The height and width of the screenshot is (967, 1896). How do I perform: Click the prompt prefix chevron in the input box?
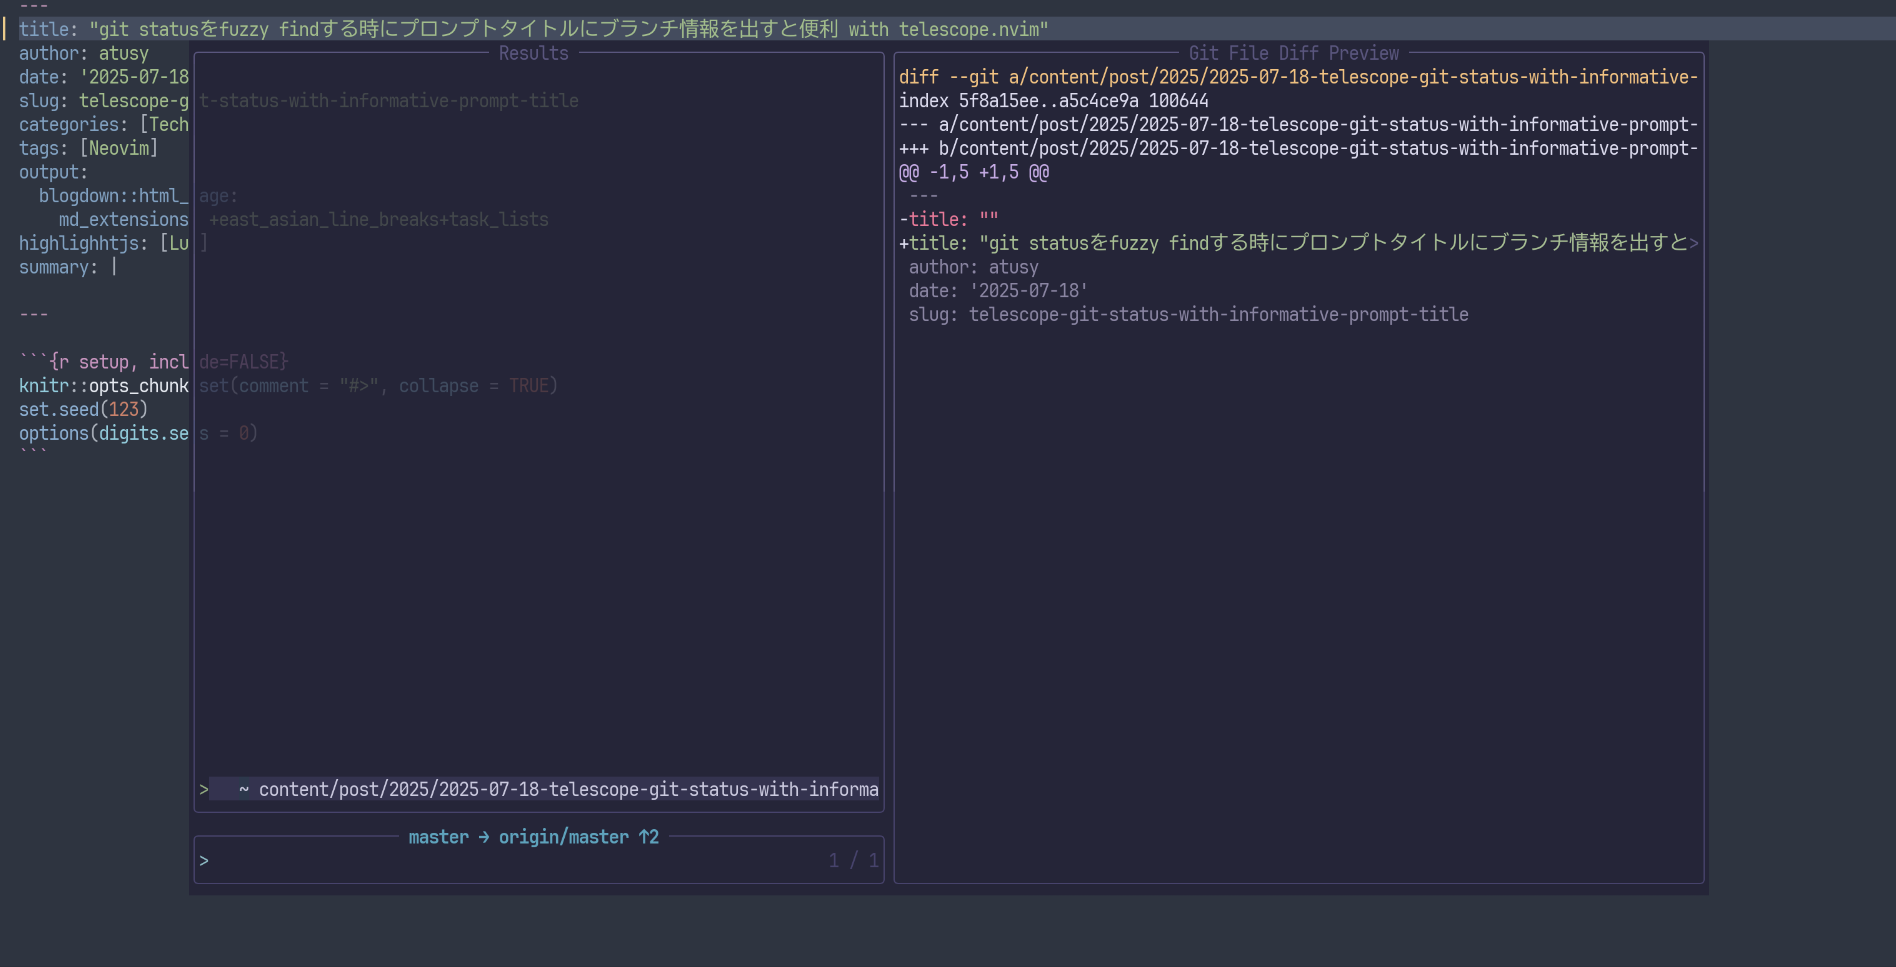coord(204,861)
